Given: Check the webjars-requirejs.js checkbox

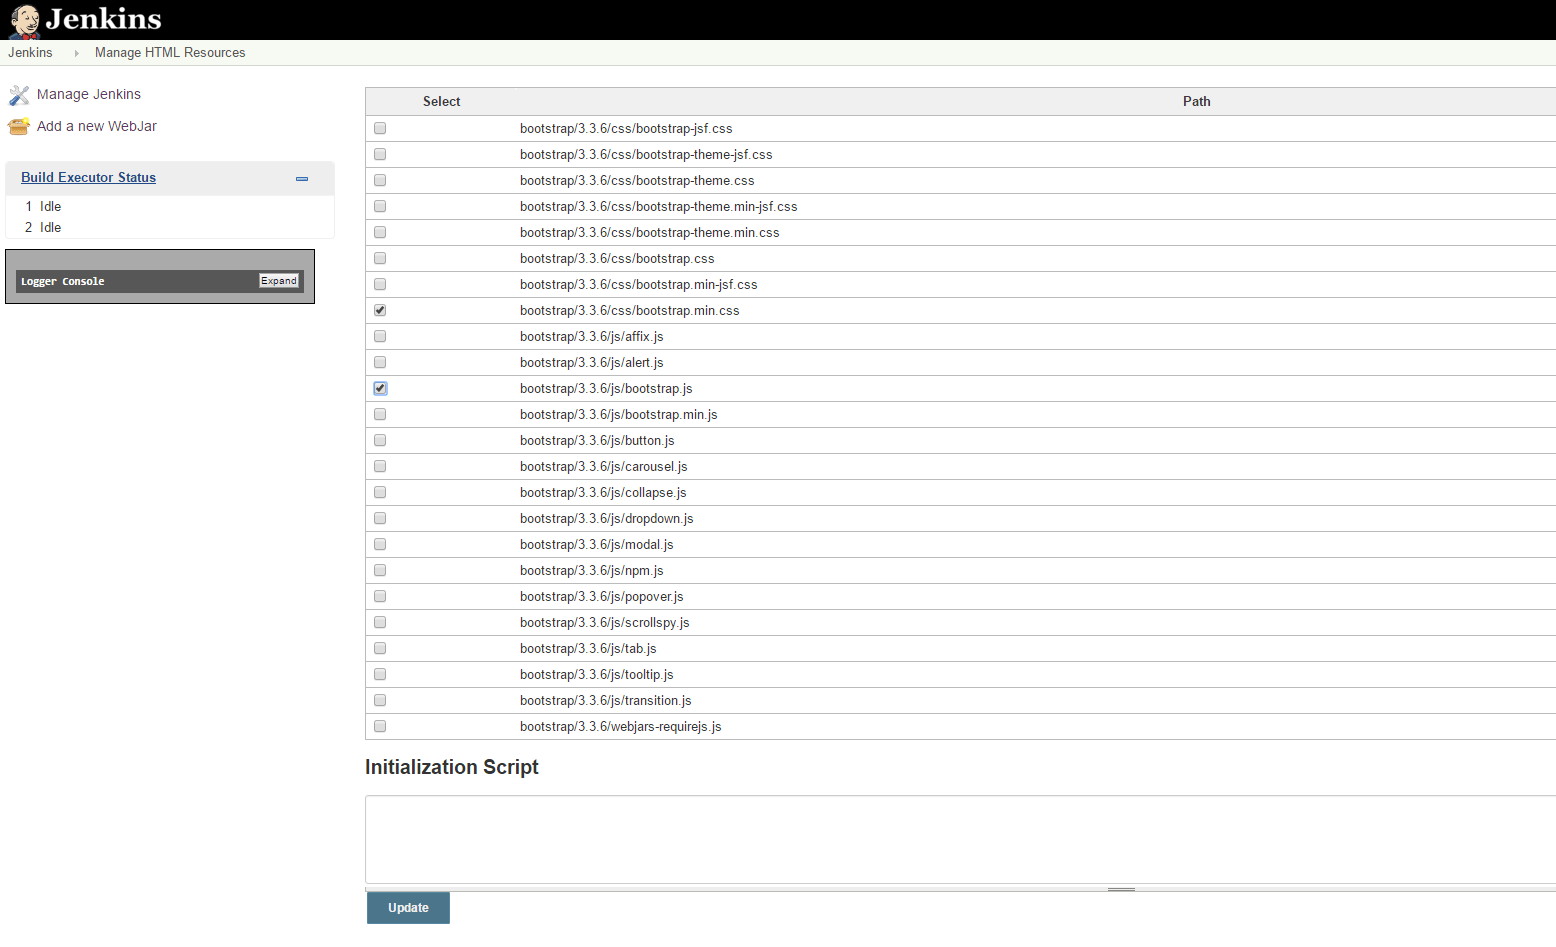Looking at the screenshot, I should click(380, 726).
